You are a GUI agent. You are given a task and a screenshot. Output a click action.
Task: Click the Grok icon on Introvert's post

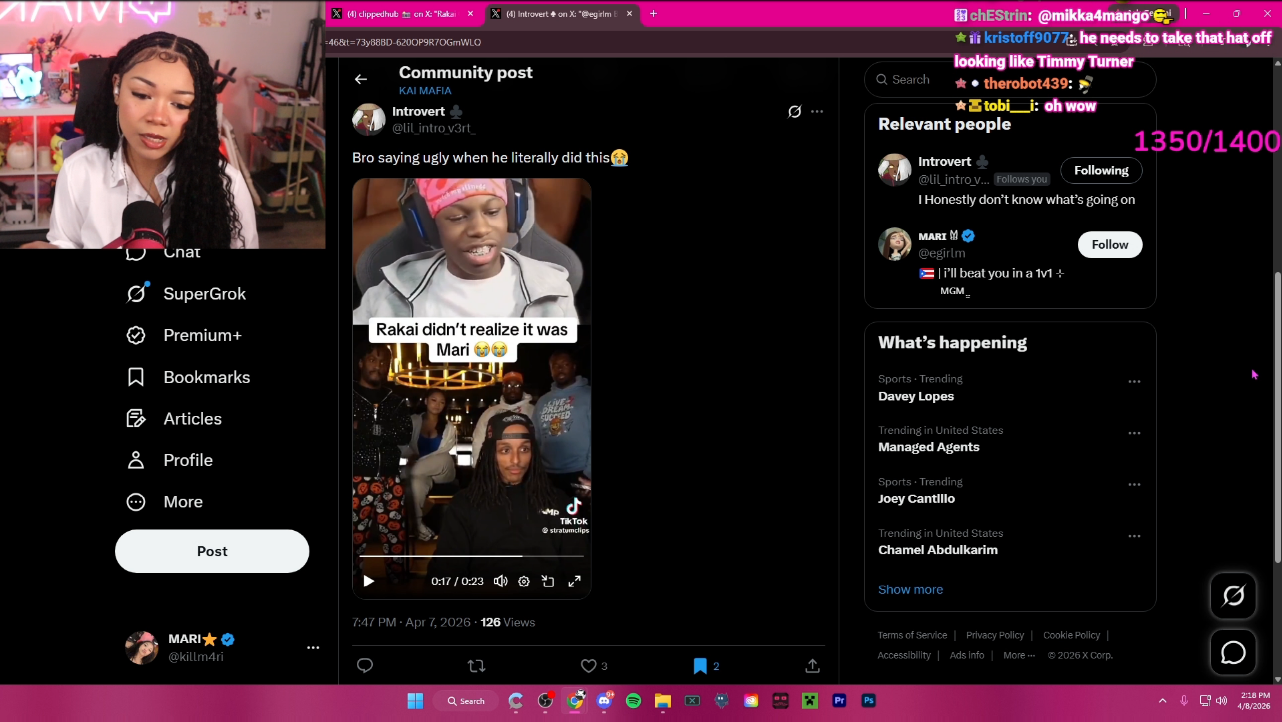pos(795,112)
